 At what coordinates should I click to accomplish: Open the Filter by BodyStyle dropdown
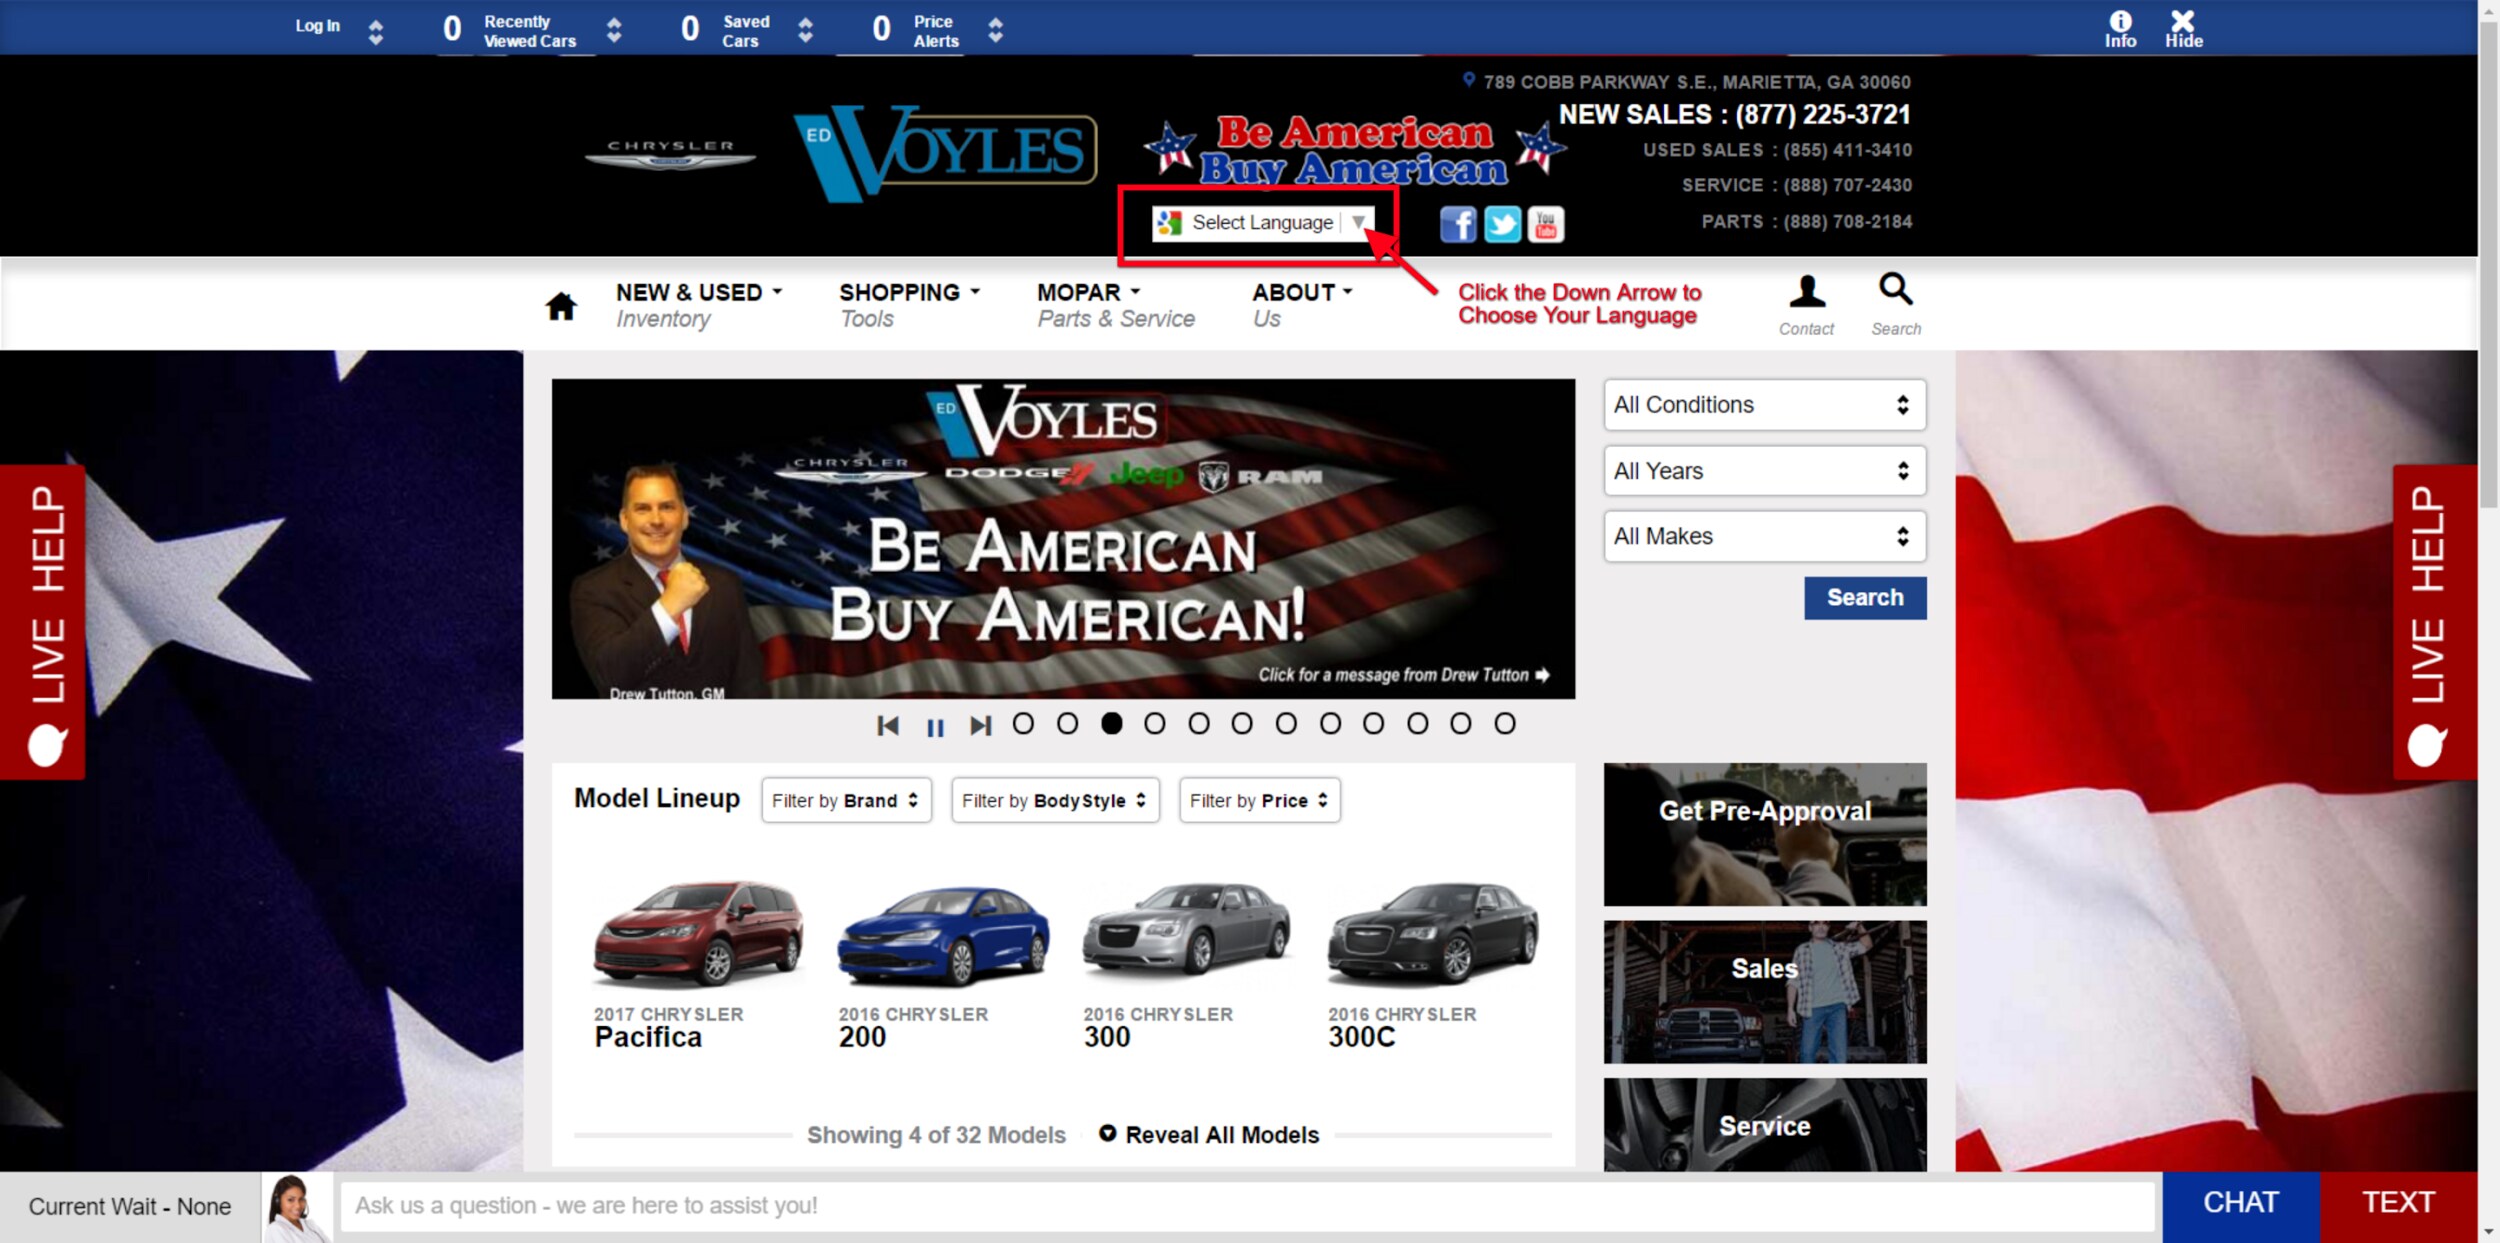coord(1055,801)
